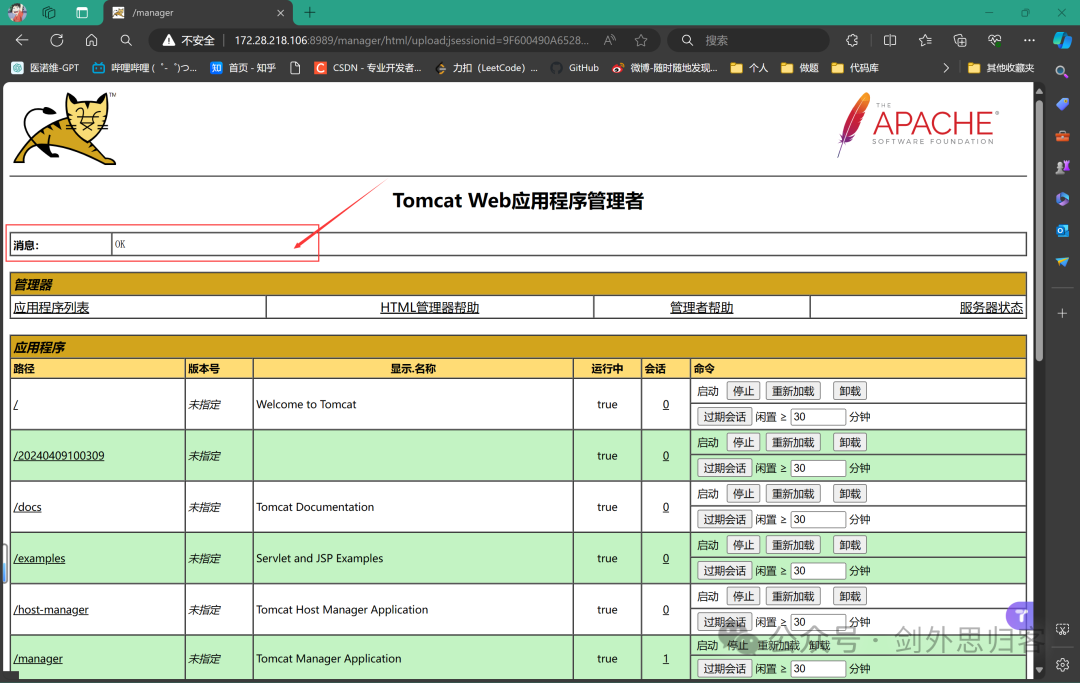Open the favorites list icon

[x=925, y=40]
